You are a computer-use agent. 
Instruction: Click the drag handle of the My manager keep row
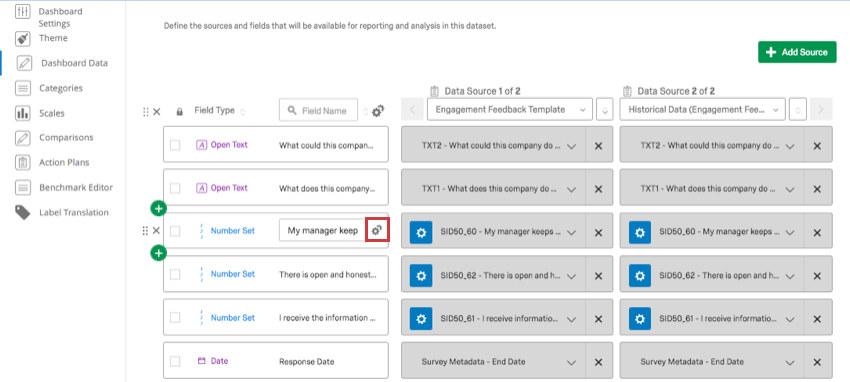pos(145,231)
